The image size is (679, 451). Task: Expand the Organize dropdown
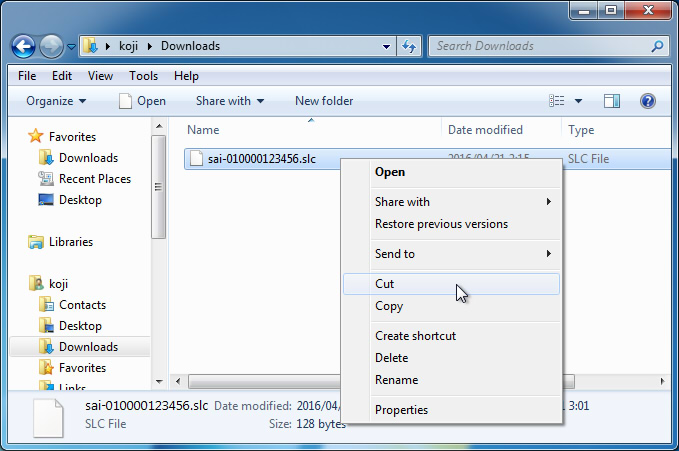[x=56, y=101]
